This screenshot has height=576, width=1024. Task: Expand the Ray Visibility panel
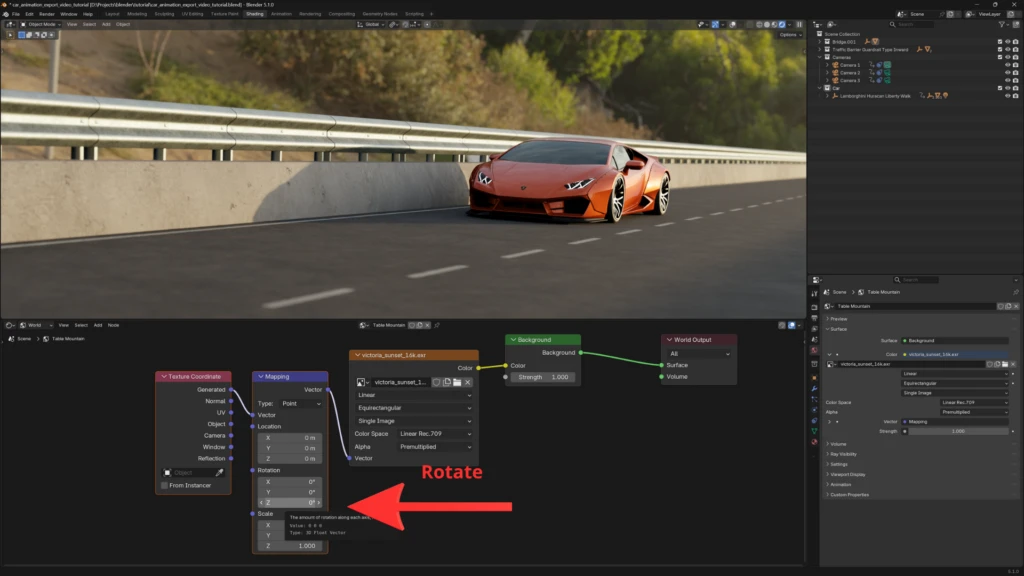click(842, 454)
